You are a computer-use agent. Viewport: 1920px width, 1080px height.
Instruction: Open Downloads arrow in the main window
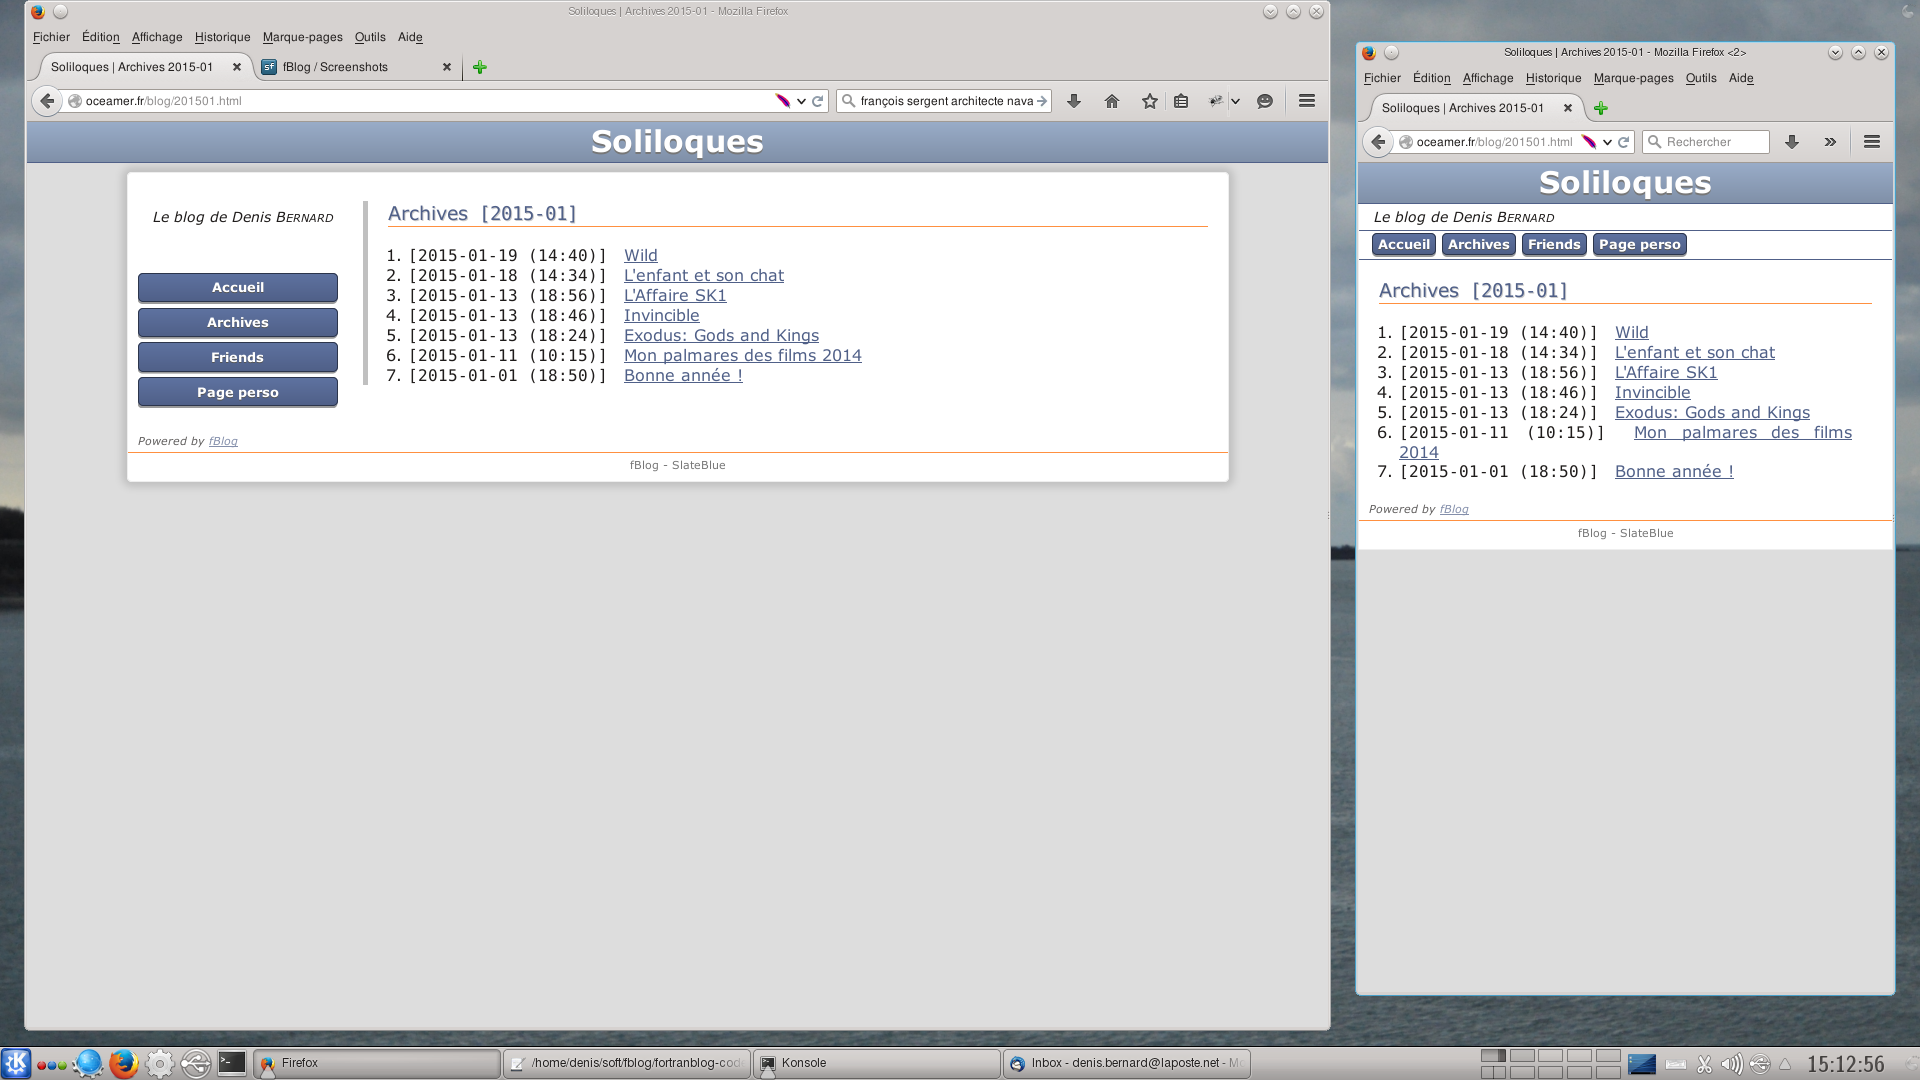click(x=1074, y=101)
